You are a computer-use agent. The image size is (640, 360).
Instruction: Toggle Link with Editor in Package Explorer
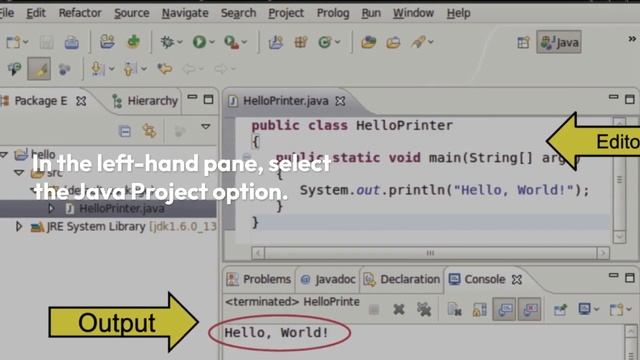149,131
